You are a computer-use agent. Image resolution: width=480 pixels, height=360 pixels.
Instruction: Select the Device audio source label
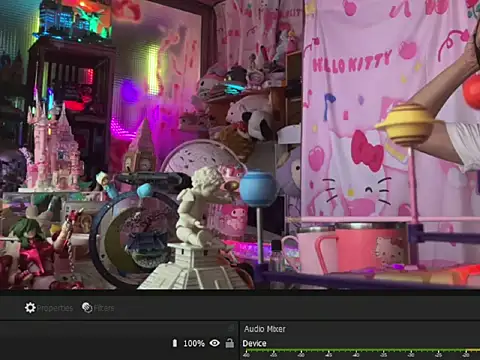point(254,343)
